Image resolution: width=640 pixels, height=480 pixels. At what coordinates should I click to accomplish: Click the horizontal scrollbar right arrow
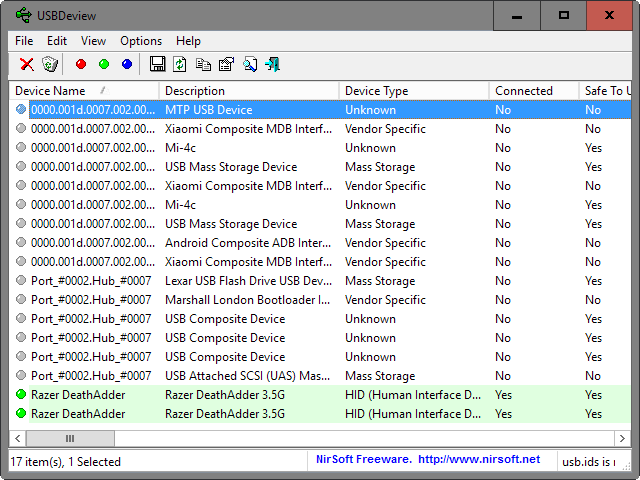(622, 438)
